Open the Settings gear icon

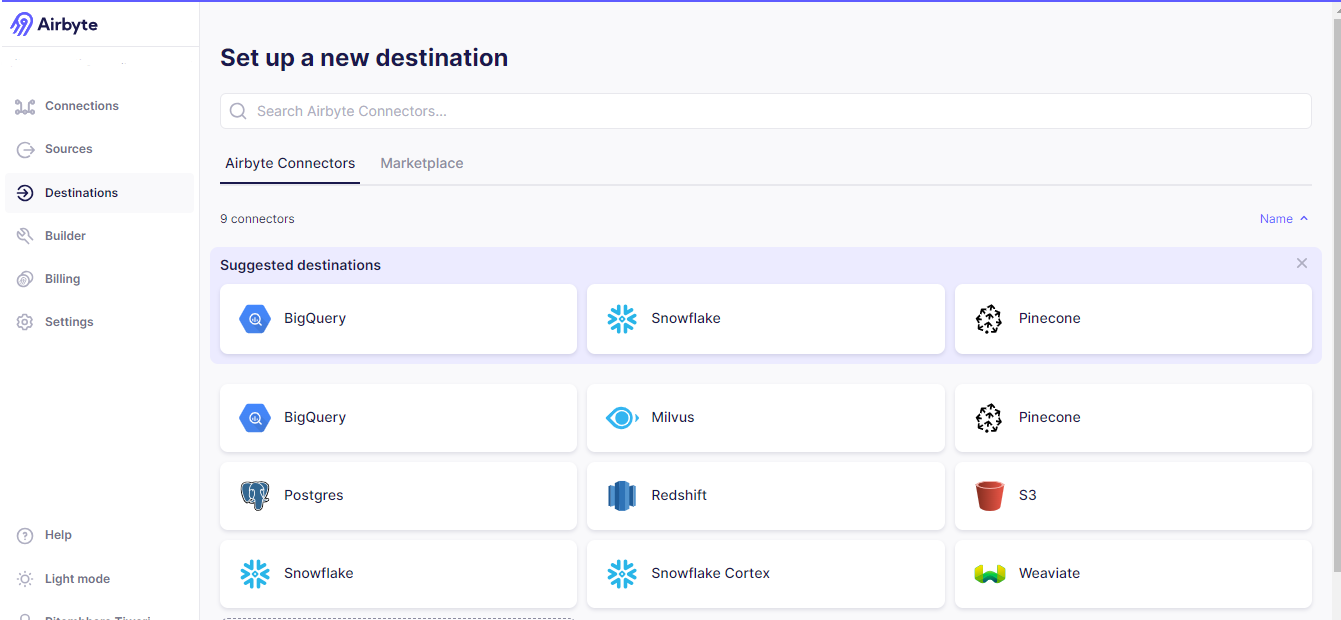point(25,322)
